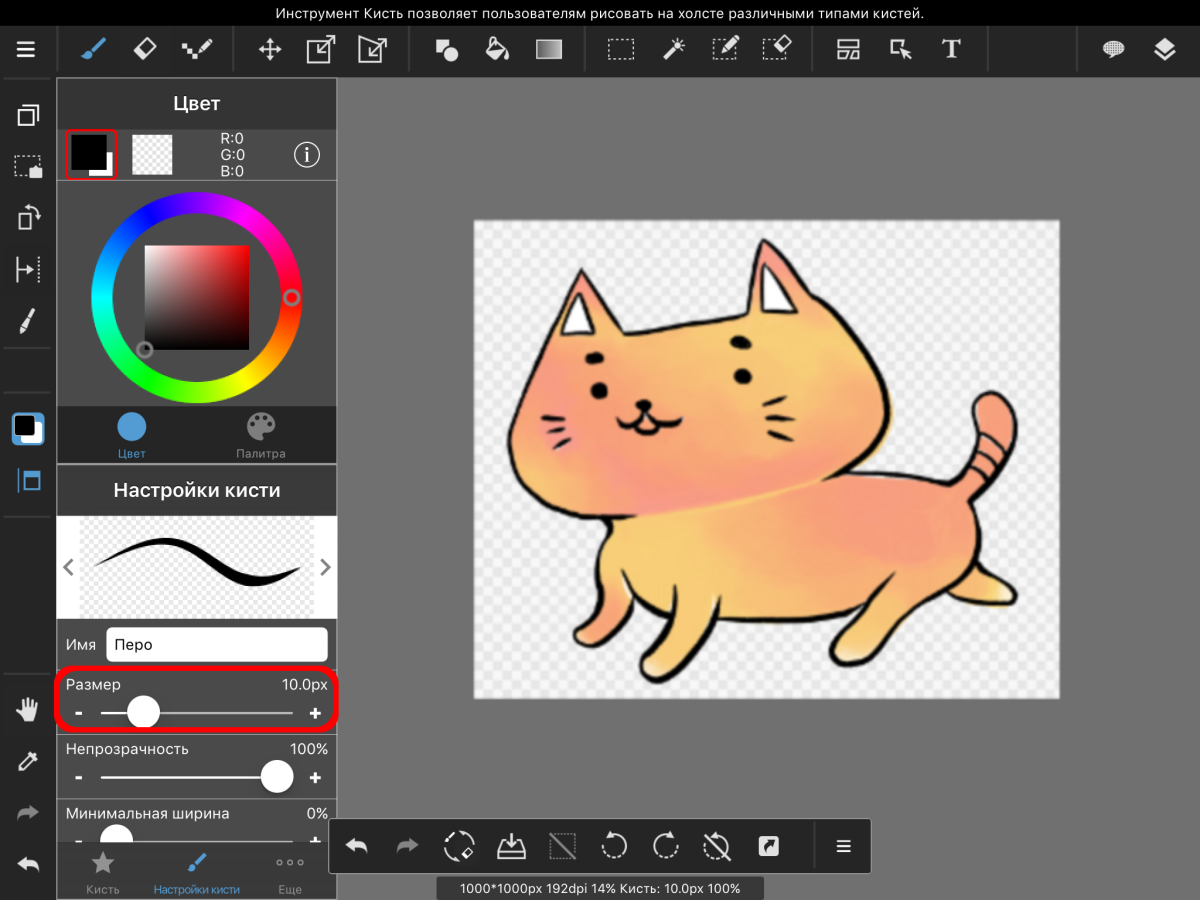Show previous brush preview with left chevron
1200x900 pixels.
[x=68, y=568]
